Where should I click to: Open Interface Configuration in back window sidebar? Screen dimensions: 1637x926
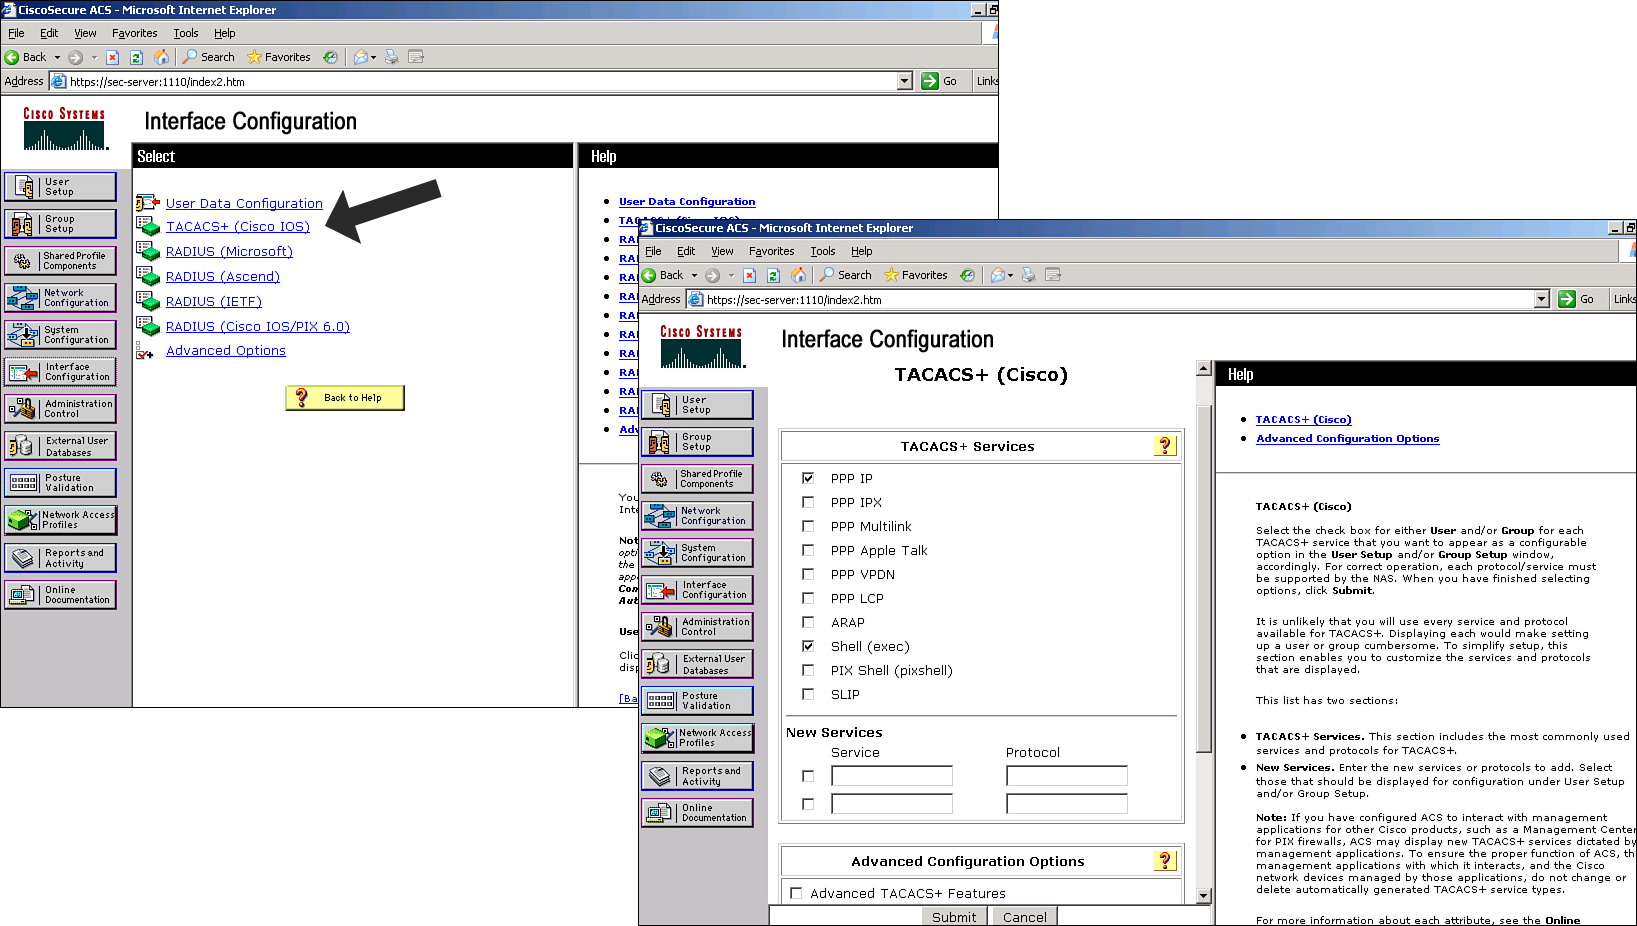60,372
